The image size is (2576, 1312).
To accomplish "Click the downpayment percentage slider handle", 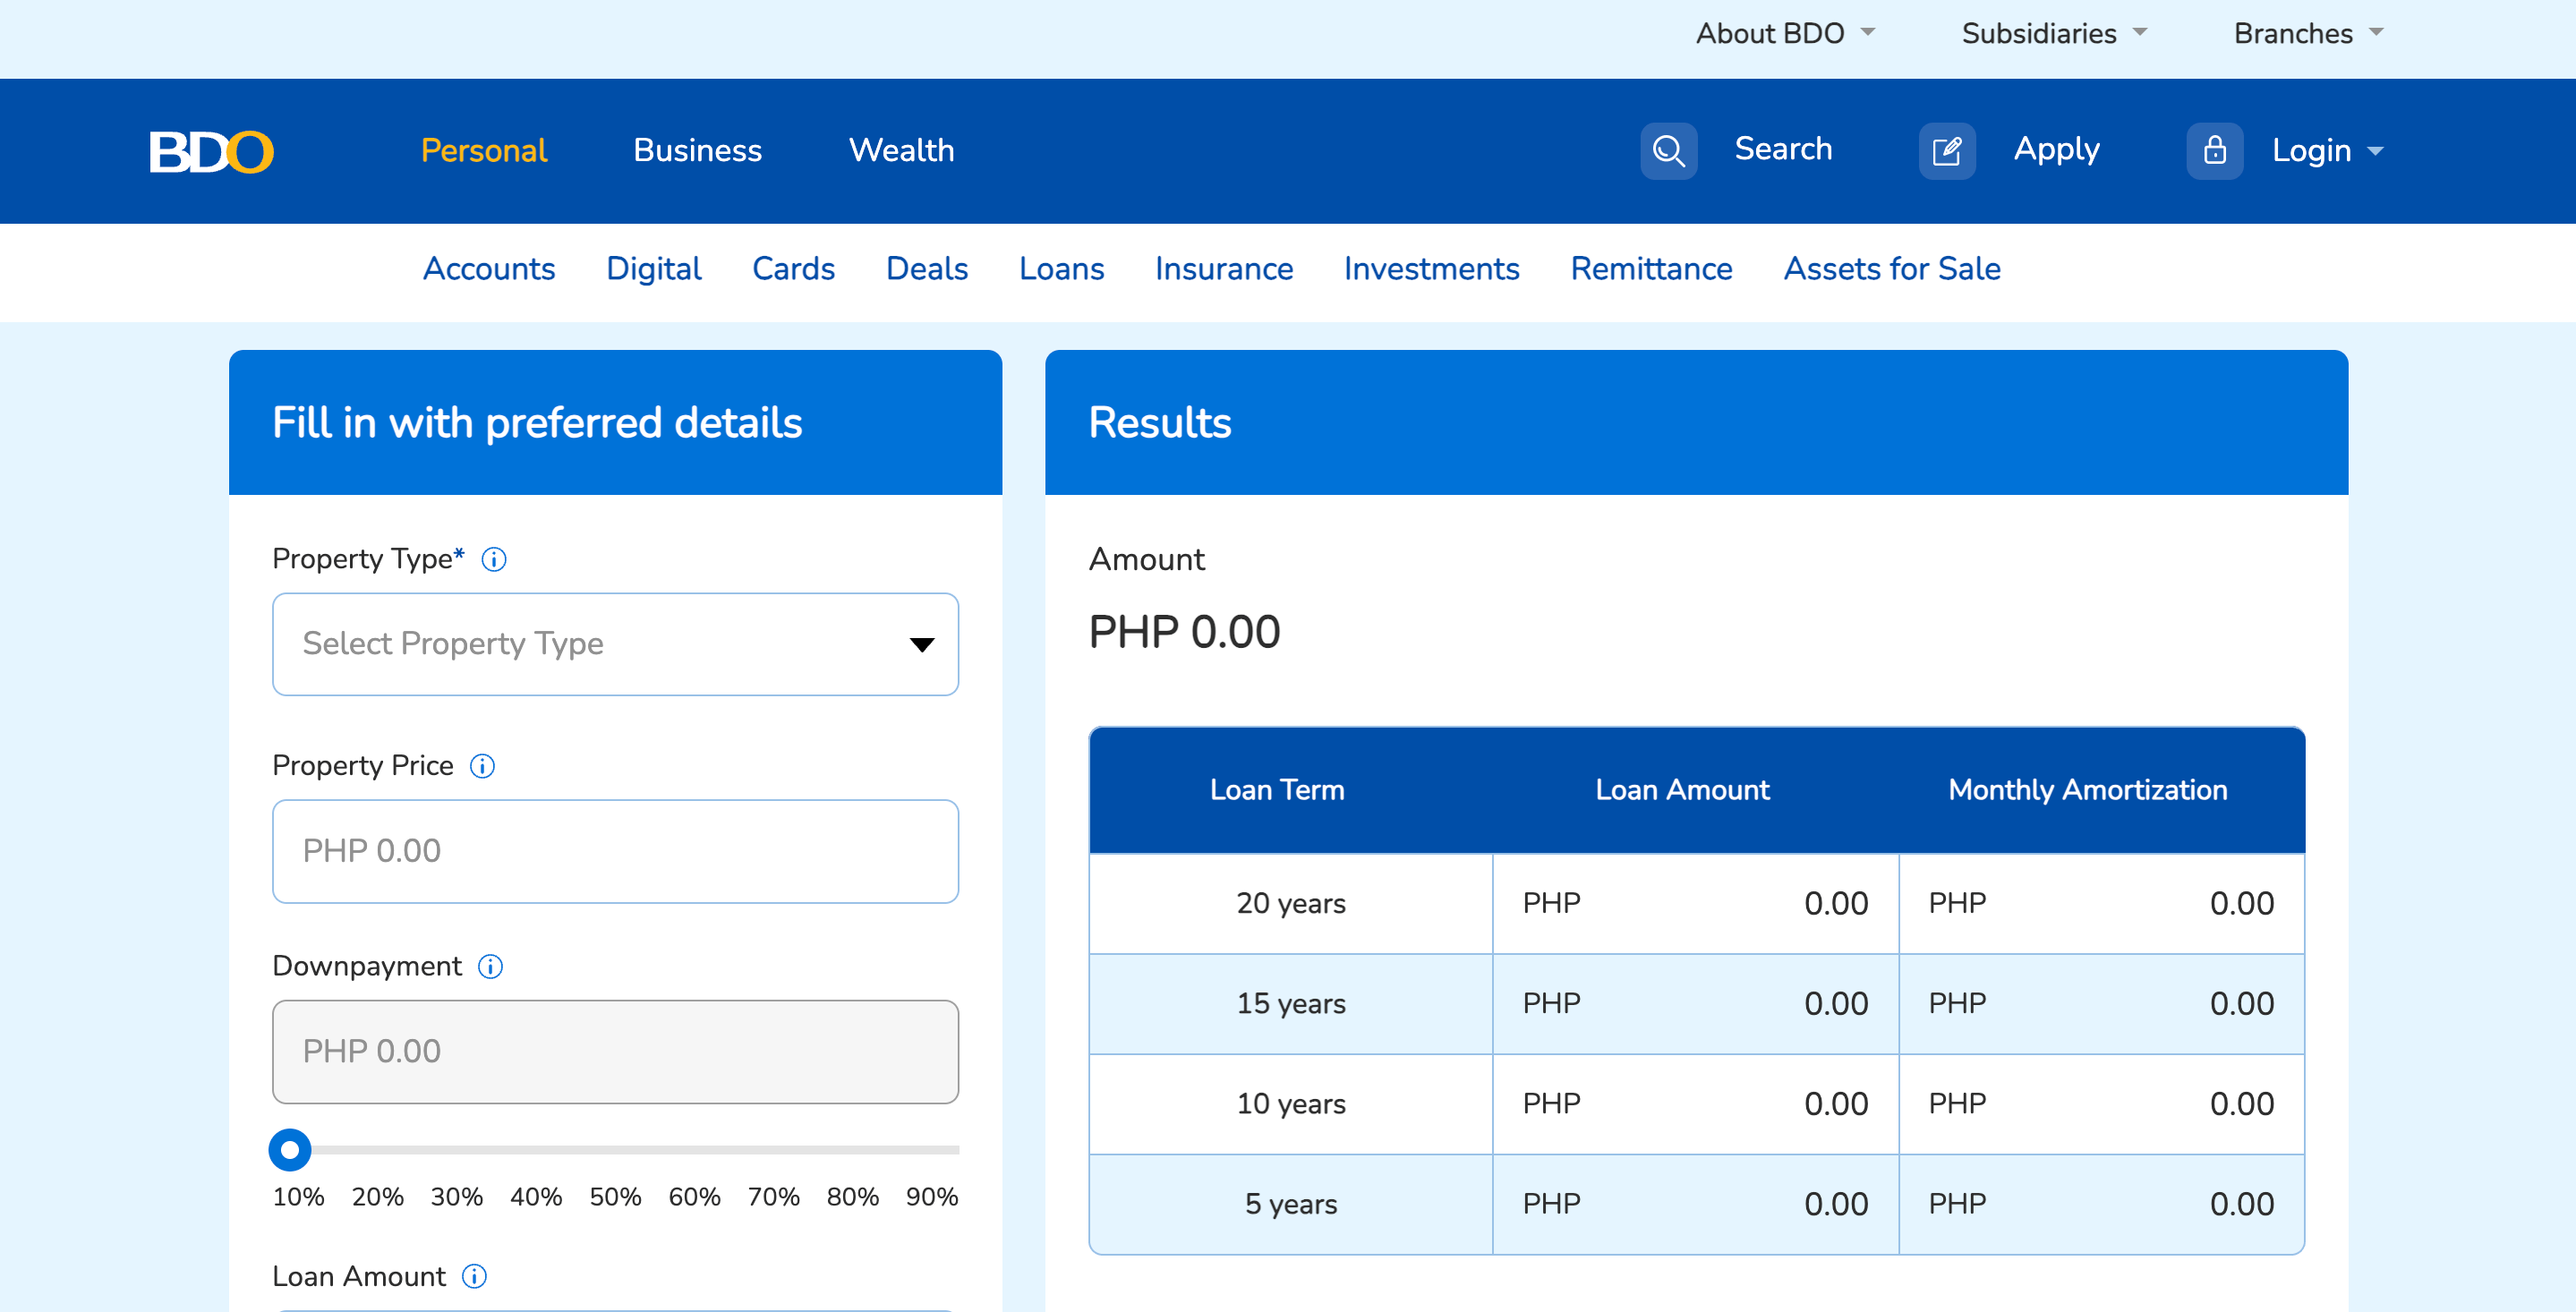I will tap(290, 1150).
